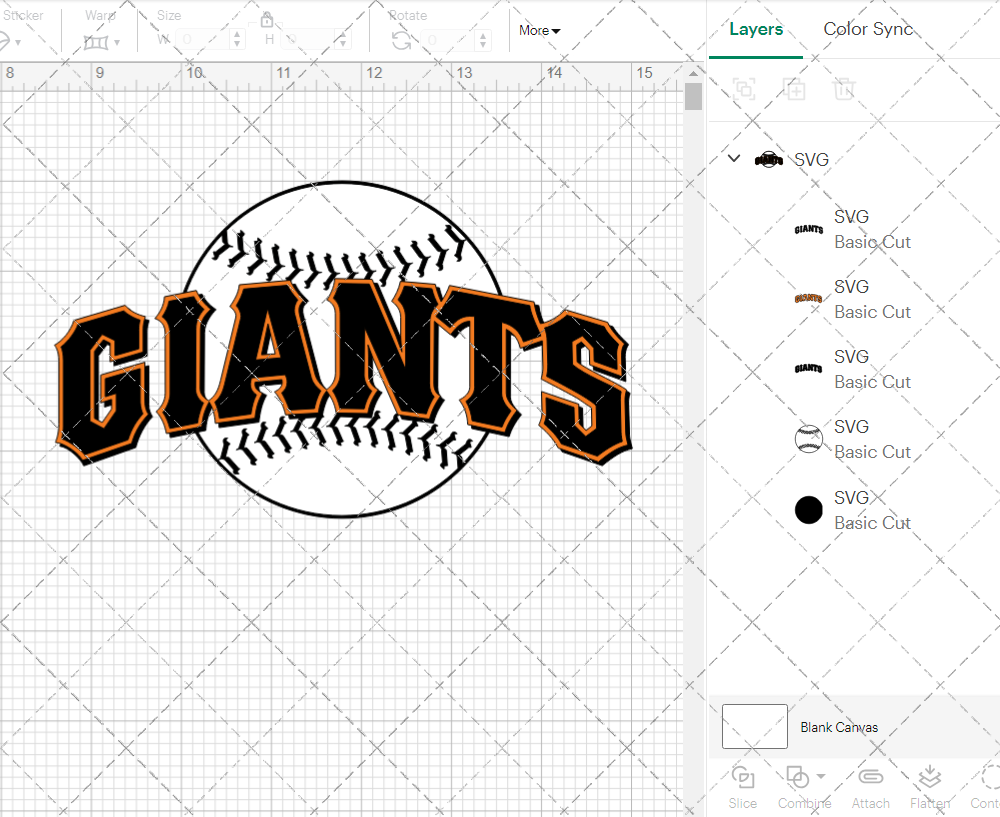
Task: Open the Combine dropdown arrow
Action: point(821,776)
